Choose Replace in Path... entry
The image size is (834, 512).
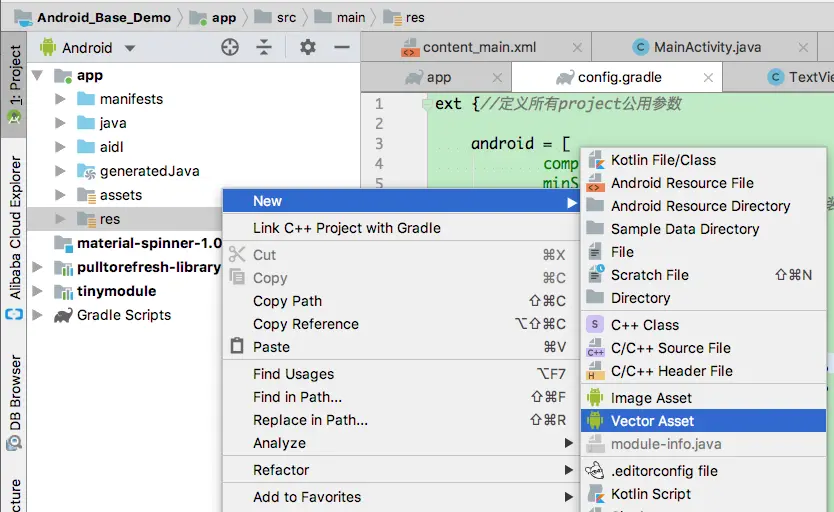coord(401,419)
